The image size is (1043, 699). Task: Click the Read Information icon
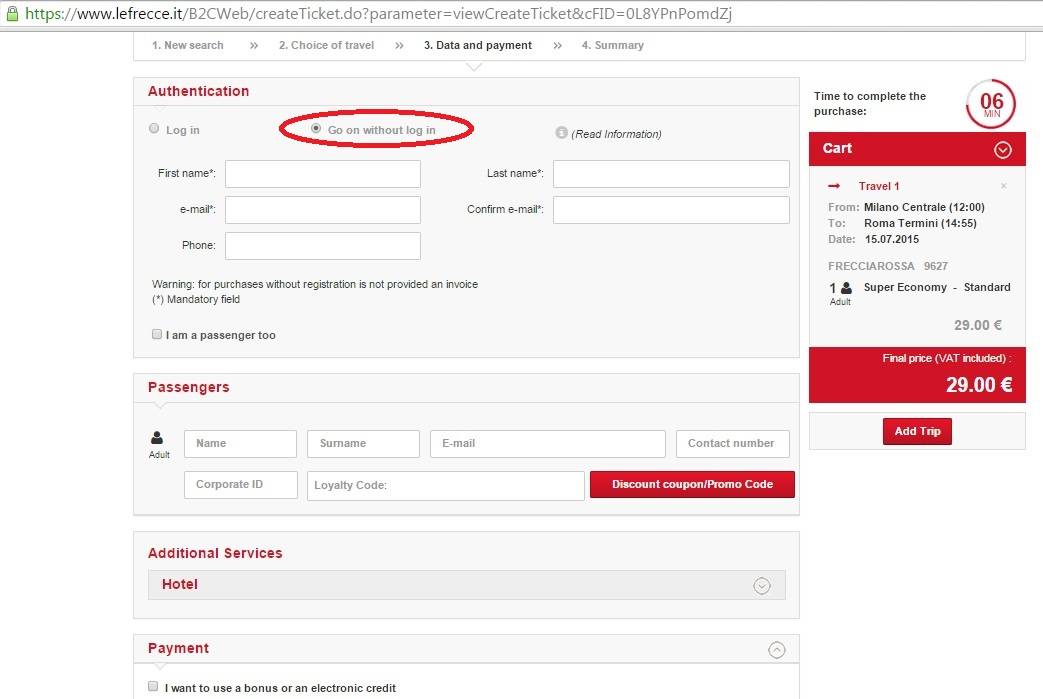pos(562,133)
